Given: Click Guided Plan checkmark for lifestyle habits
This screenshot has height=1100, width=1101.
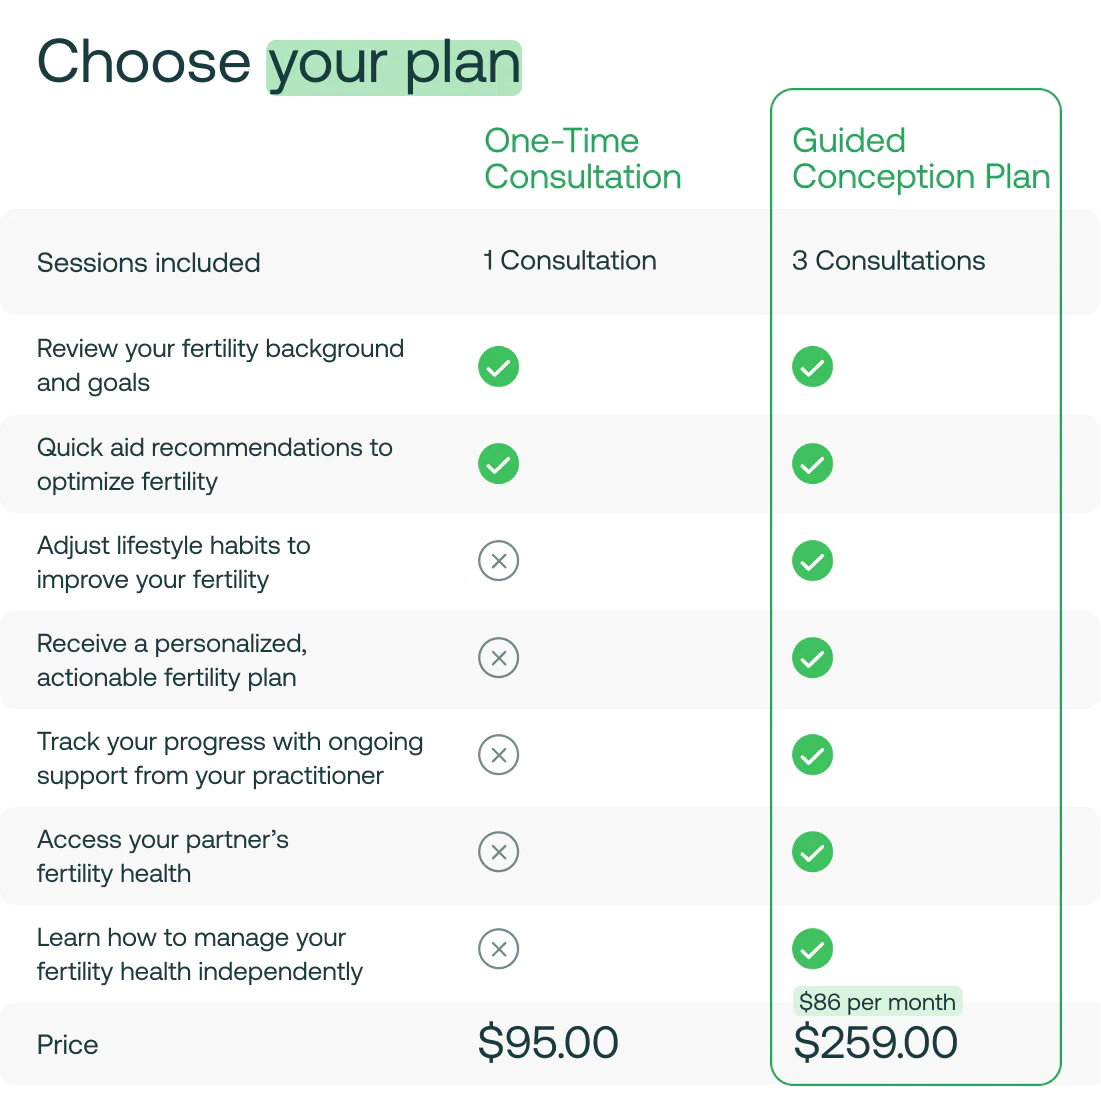Looking at the screenshot, I should (x=812, y=561).
